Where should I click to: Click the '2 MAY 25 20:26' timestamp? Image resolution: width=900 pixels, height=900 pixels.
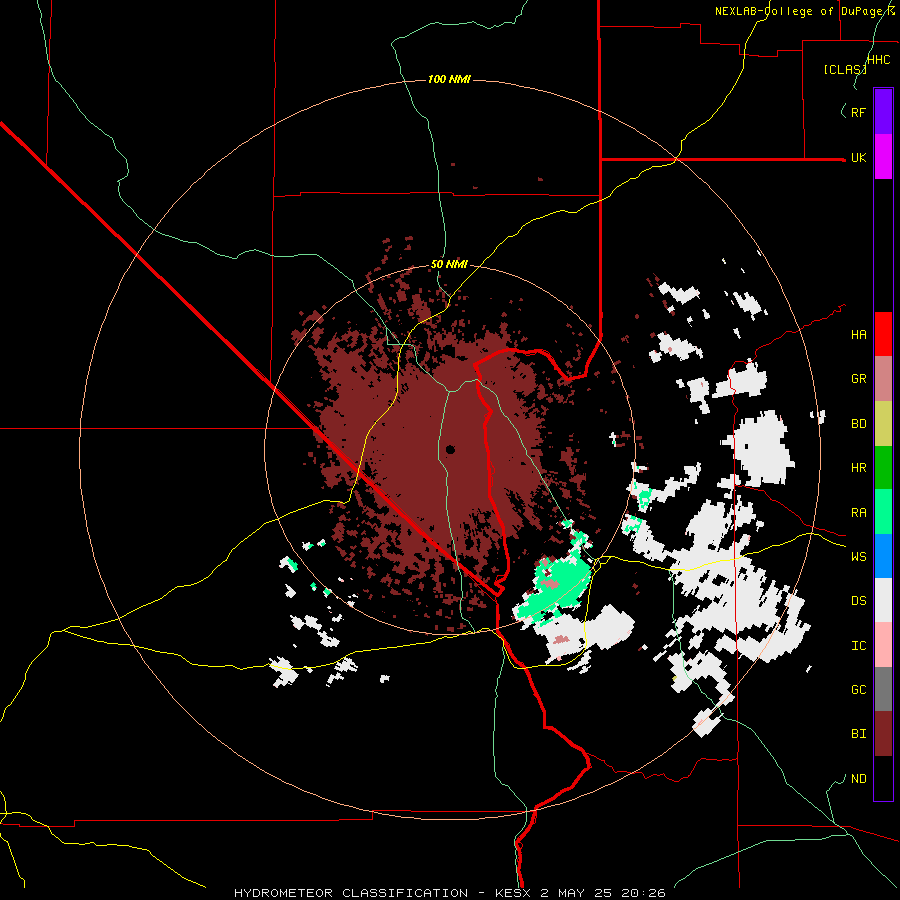603,893
